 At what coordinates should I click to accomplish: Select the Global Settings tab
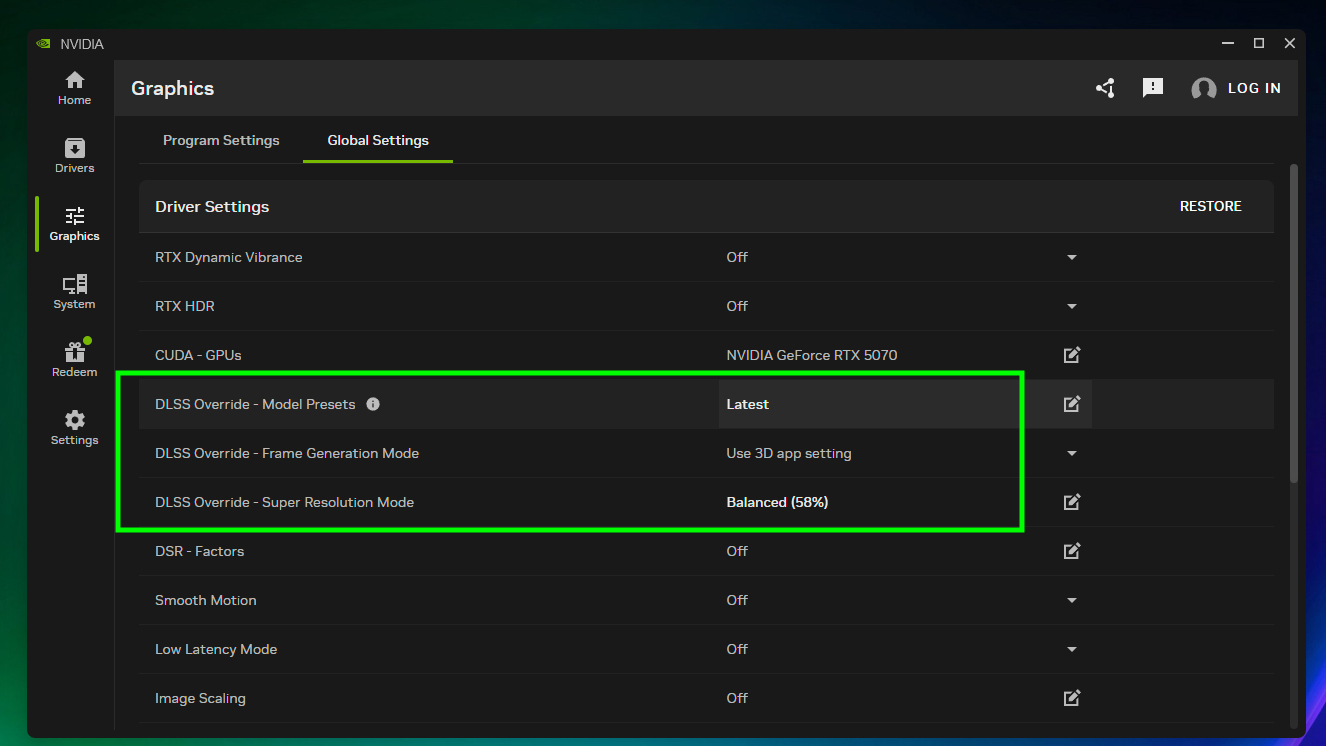click(x=377, y=141)
